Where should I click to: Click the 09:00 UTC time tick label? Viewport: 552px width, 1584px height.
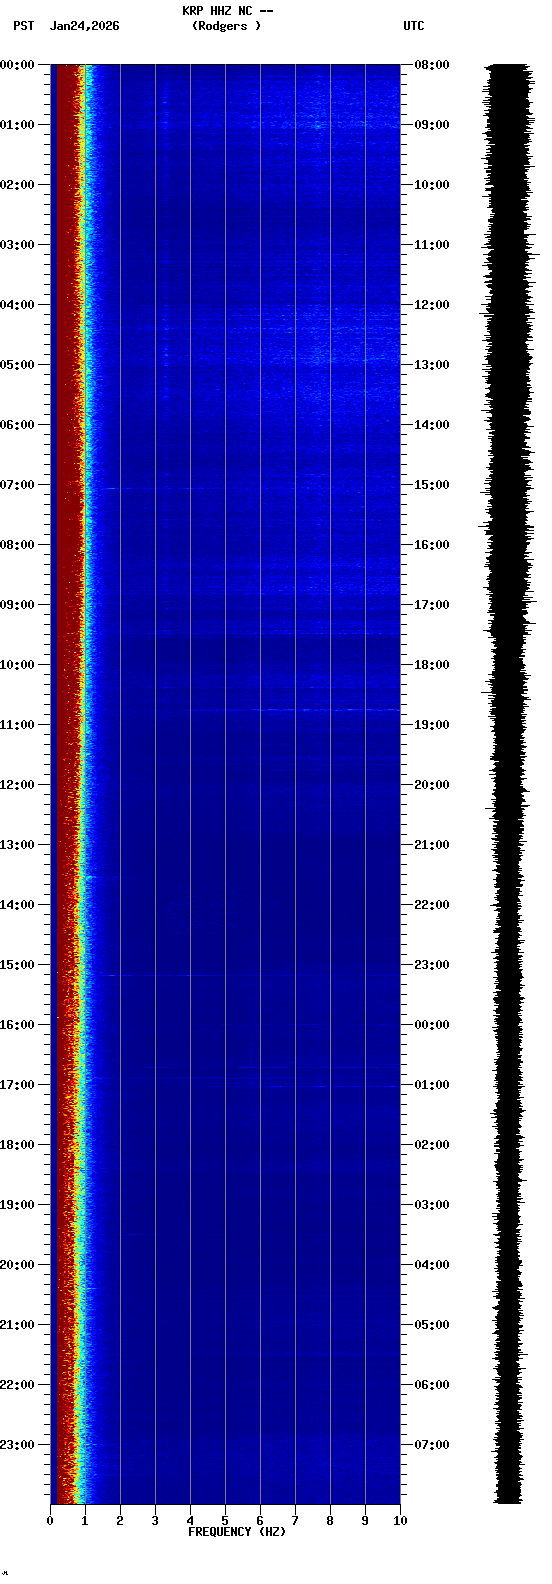[x=432, y=125]
